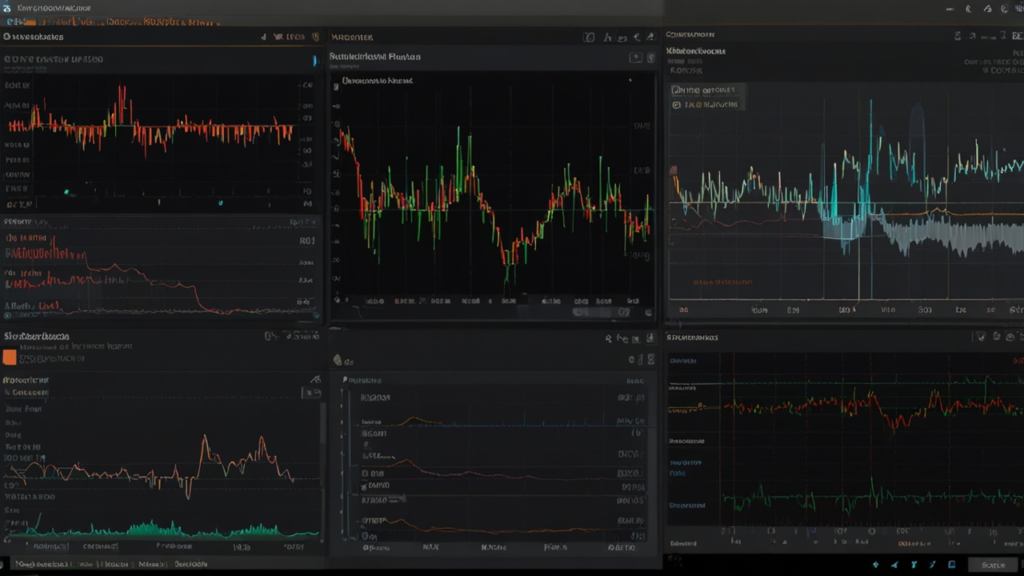Click the app logo in the title bar

(x=7, y=8)
